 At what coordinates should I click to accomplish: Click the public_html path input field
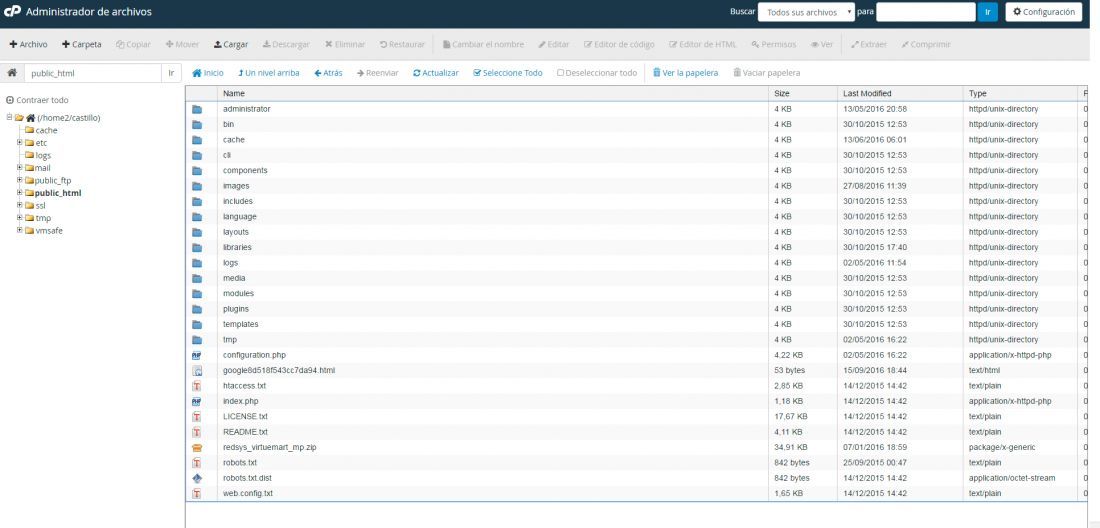pyautogui.click(x=93, y=73)
